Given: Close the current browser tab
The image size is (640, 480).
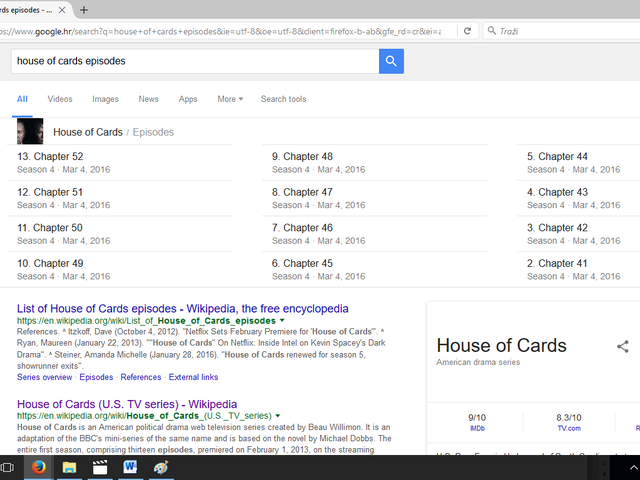Looking at the screenshot, I should tap(62, 10).
